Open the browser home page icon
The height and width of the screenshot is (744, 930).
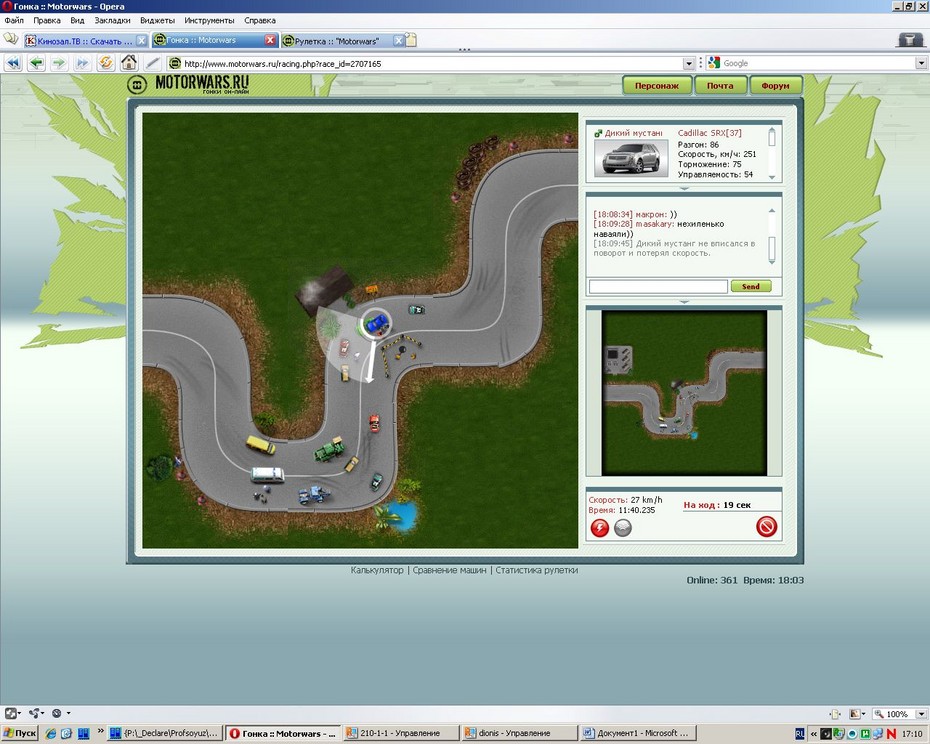129,63
